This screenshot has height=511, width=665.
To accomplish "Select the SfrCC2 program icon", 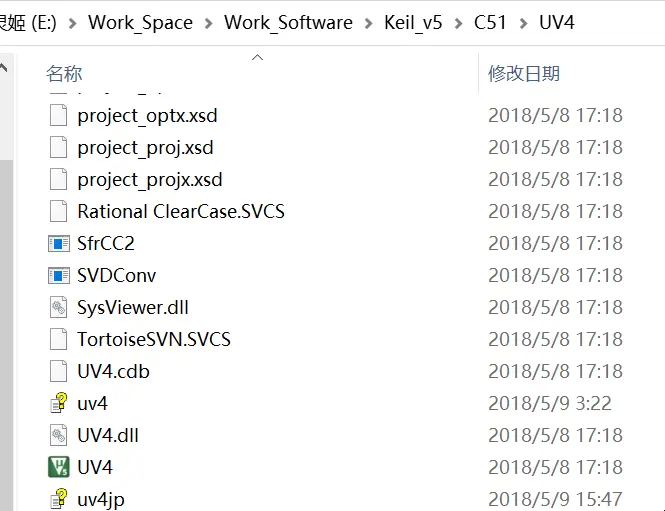I will pos(59,243).
